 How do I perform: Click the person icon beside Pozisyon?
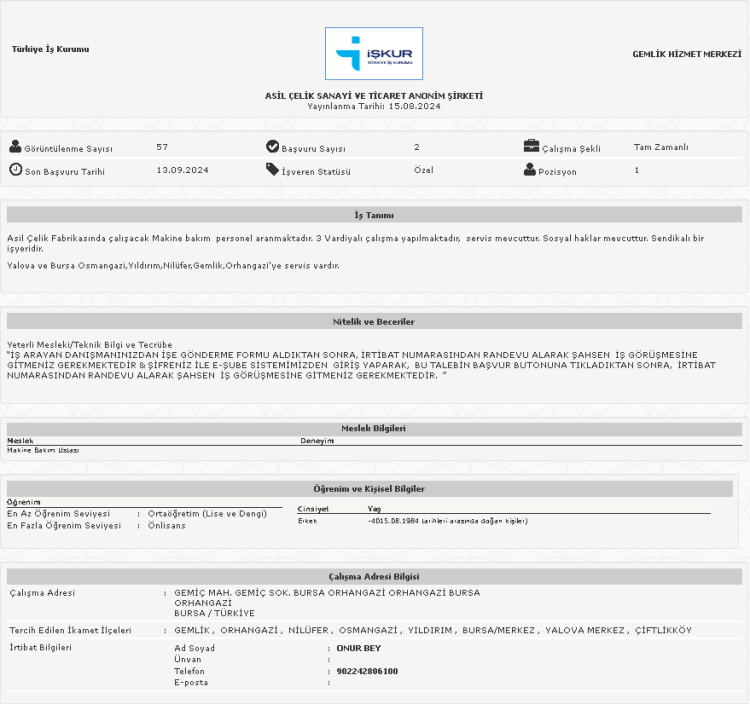click(531, 170)
